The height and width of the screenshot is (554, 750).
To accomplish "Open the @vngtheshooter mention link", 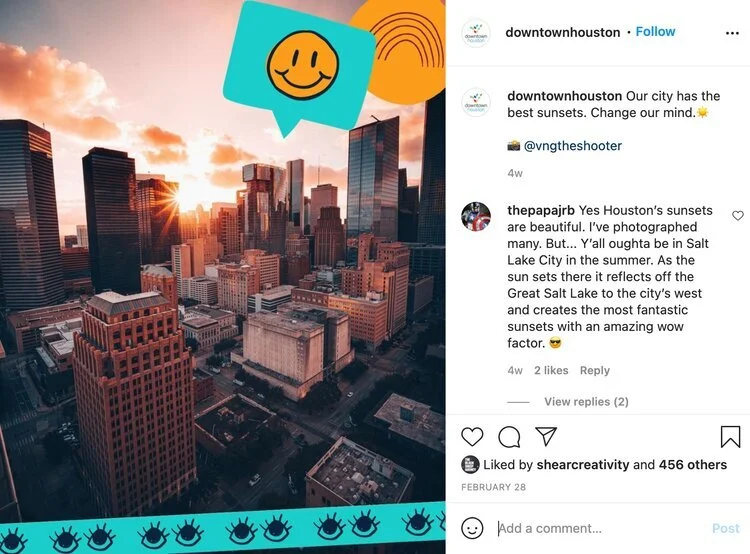I will click(573, 145).
